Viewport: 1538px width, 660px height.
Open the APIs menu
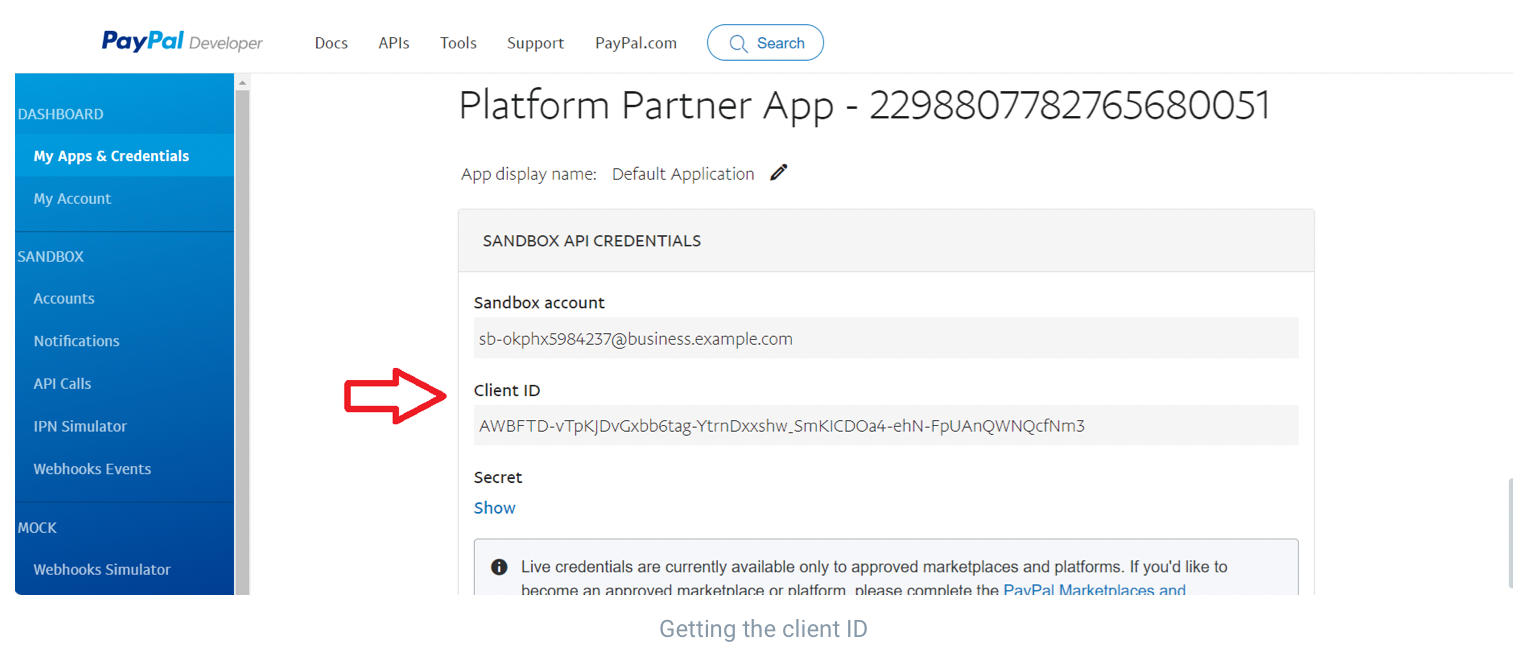(x=394, y=43)
